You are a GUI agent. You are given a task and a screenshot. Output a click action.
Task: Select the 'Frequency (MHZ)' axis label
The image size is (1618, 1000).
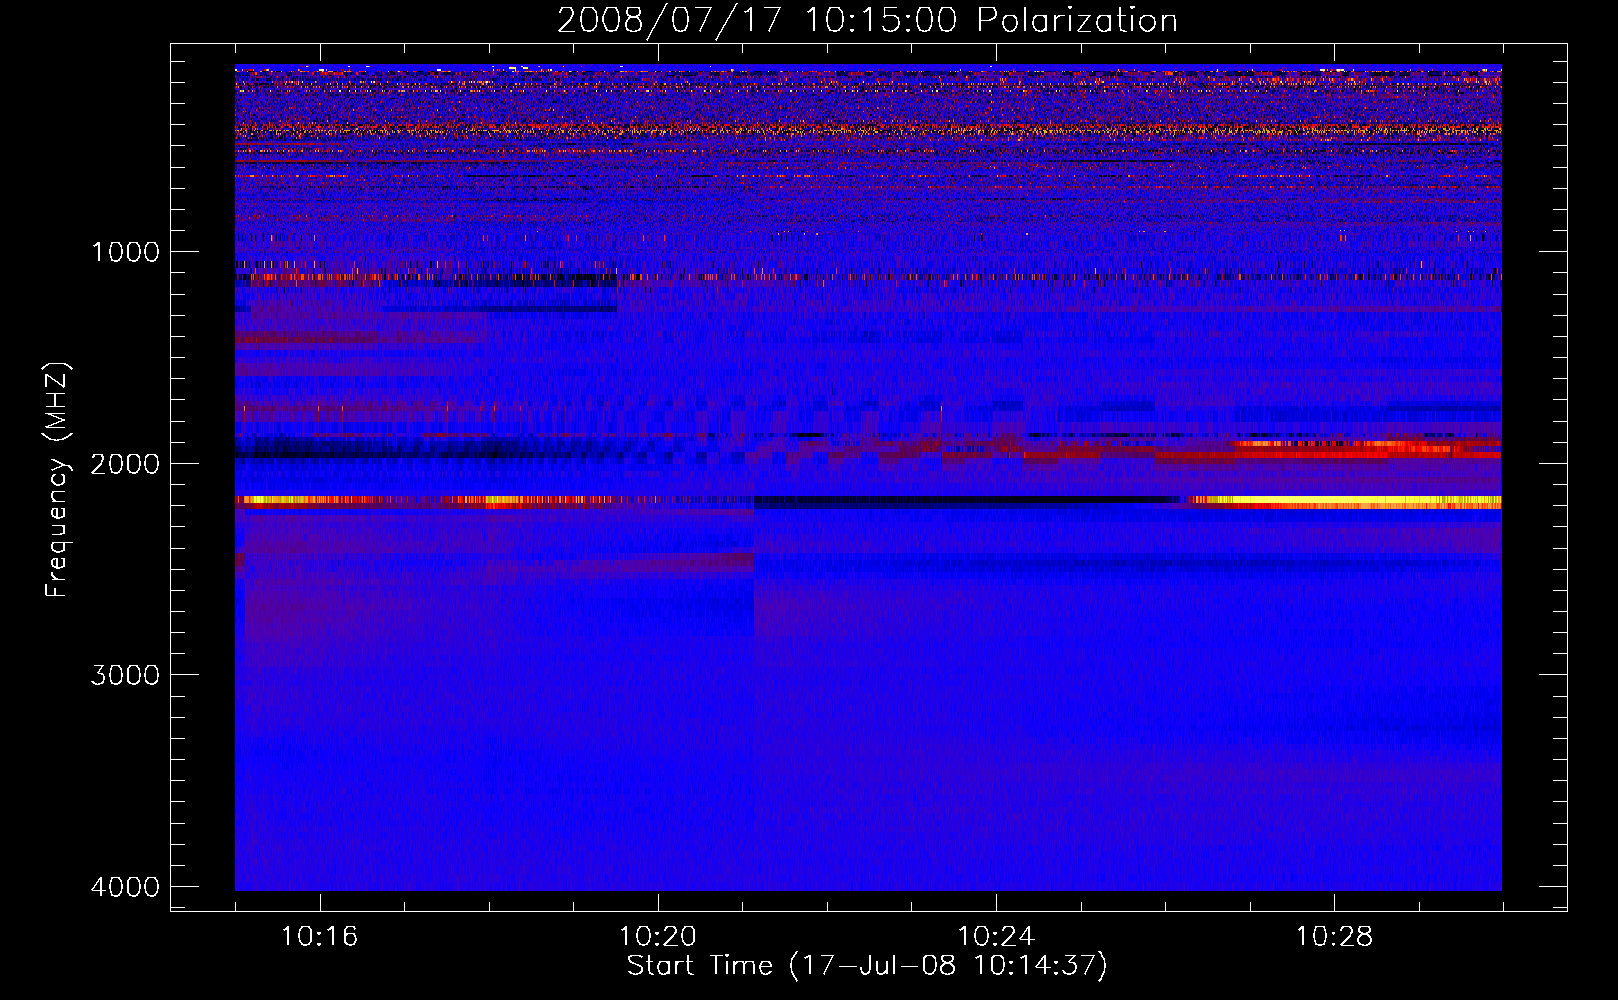(58, 480)
